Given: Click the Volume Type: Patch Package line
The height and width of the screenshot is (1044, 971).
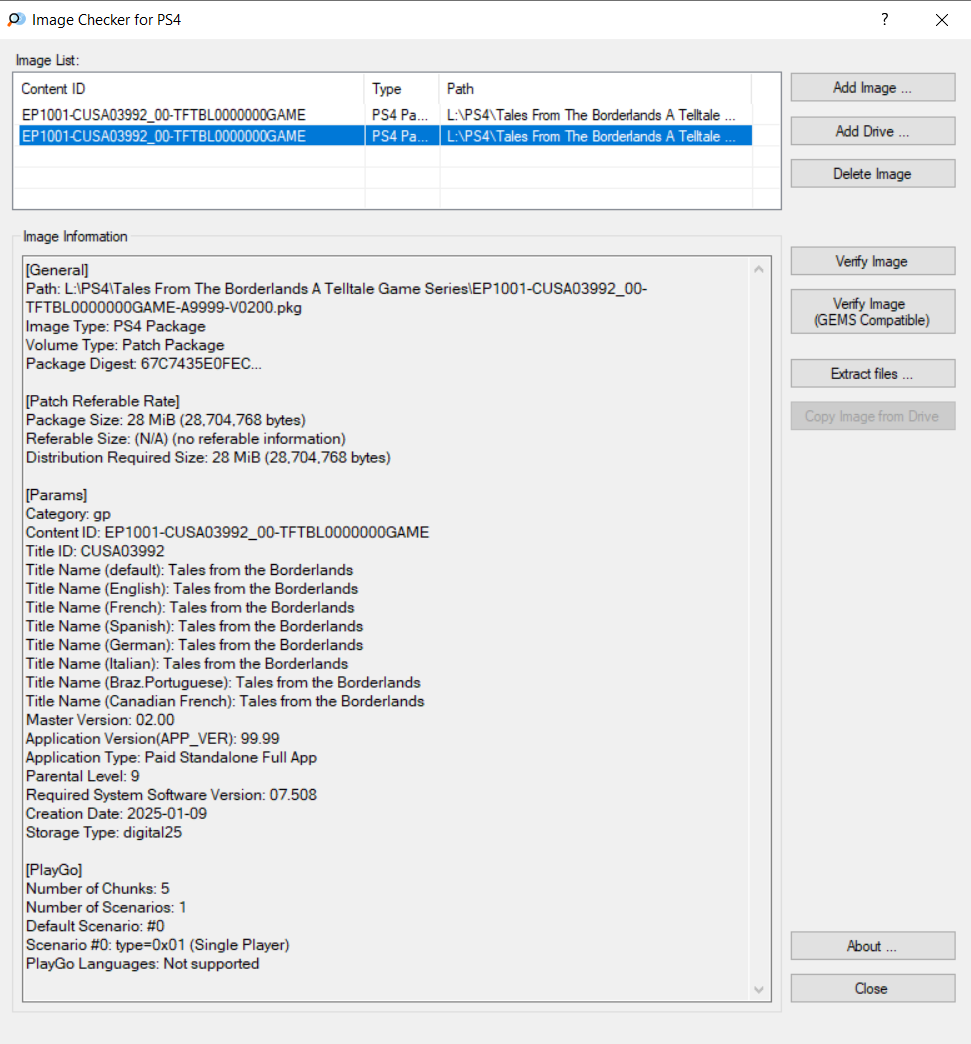Looking at the screenshot, I should point(125,345).
